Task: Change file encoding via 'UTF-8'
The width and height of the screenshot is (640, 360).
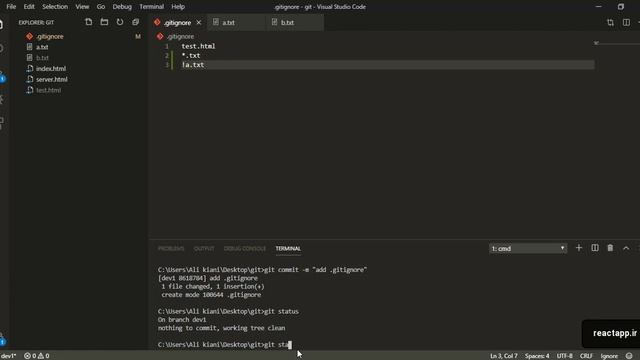Action: click(564, 356)
